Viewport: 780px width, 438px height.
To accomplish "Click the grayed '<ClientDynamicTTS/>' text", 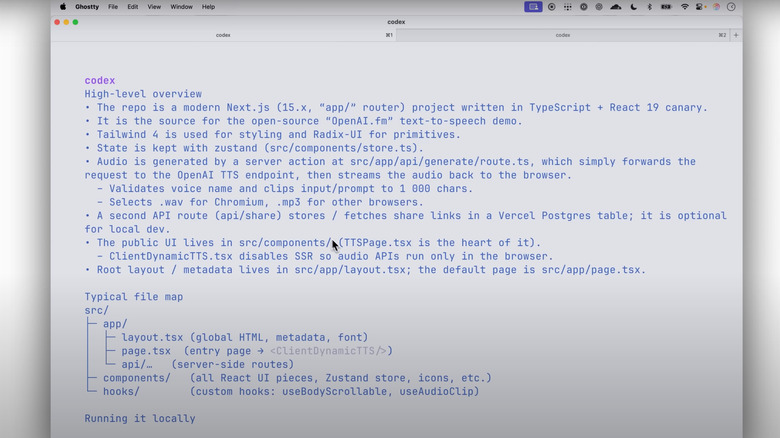I will [328, 350].
